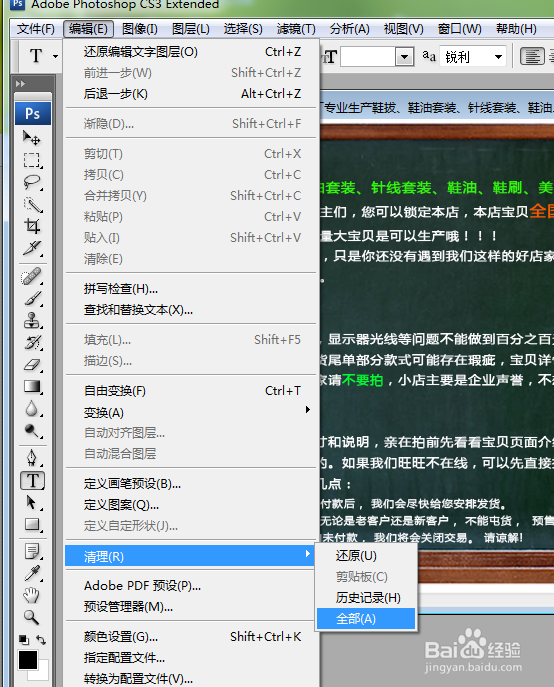
Task: Select the Notes tool
Action: [32, 552]
